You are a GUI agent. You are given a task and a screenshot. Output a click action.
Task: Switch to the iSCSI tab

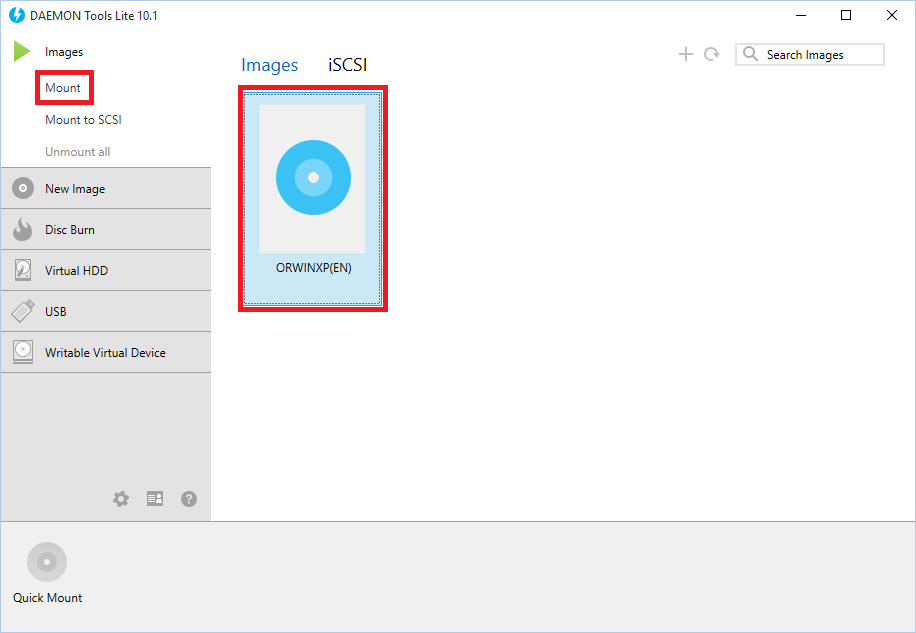tap(348, 65)
